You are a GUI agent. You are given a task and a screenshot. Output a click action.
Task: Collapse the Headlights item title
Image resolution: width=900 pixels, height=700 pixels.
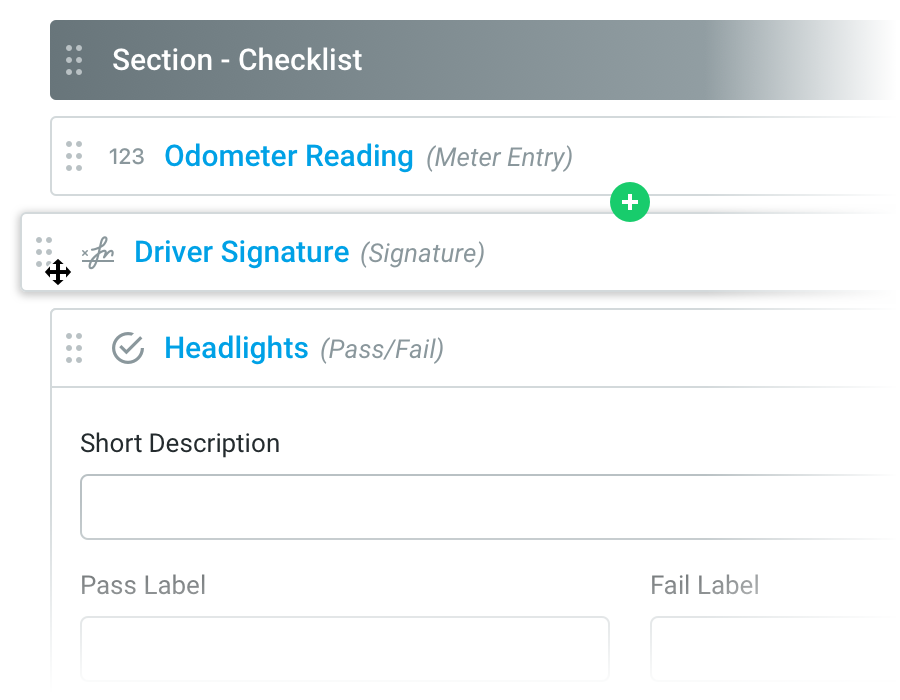tap(236, 348)
